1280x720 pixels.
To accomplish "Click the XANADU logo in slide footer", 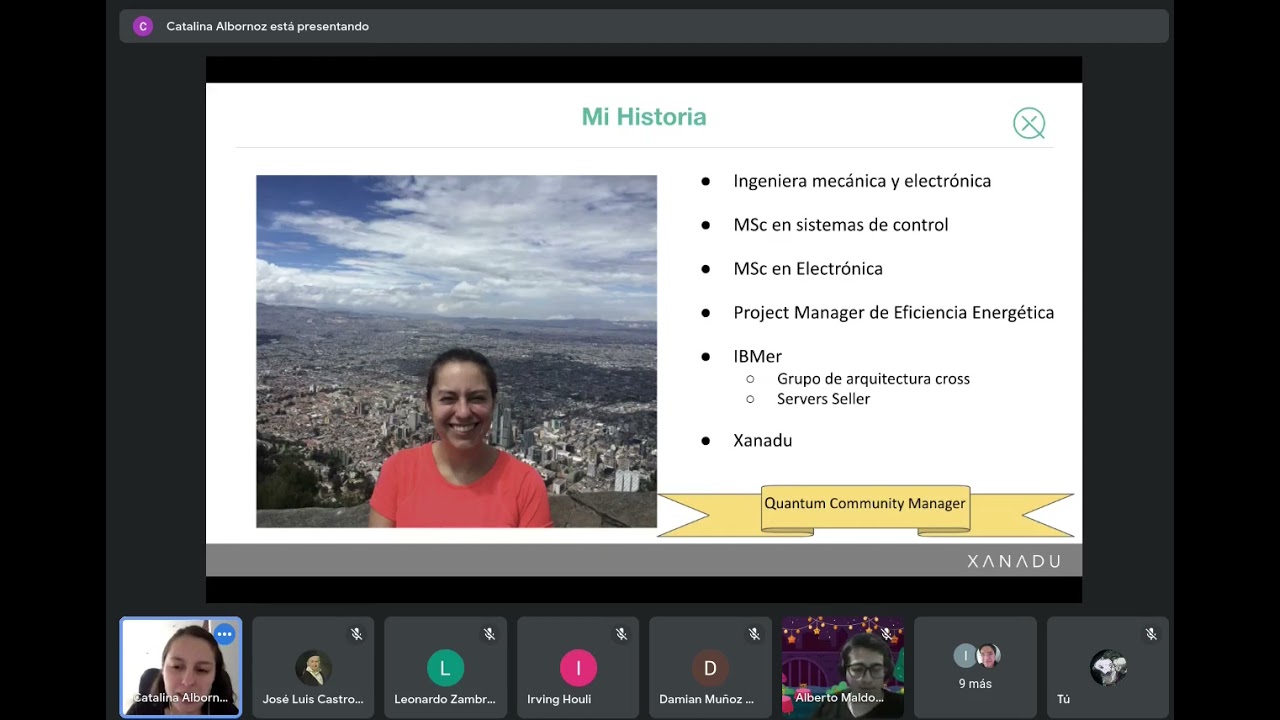I will pos(1014,561).
